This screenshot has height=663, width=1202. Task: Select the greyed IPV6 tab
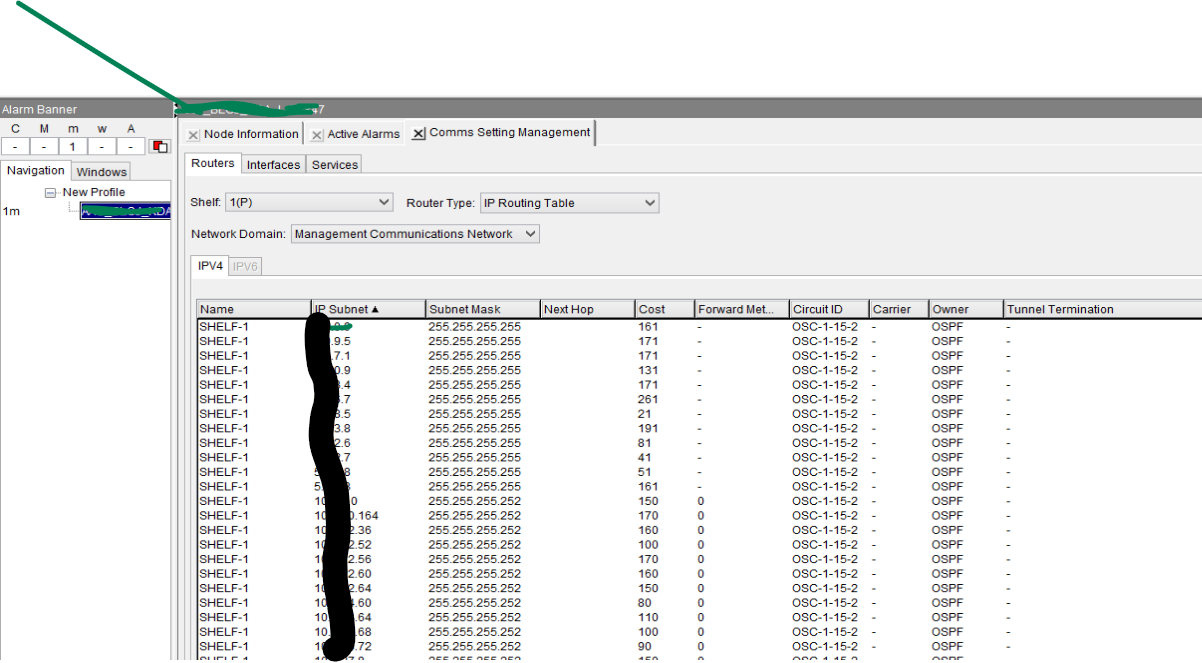pyautogui.click(x=246, y=267)
